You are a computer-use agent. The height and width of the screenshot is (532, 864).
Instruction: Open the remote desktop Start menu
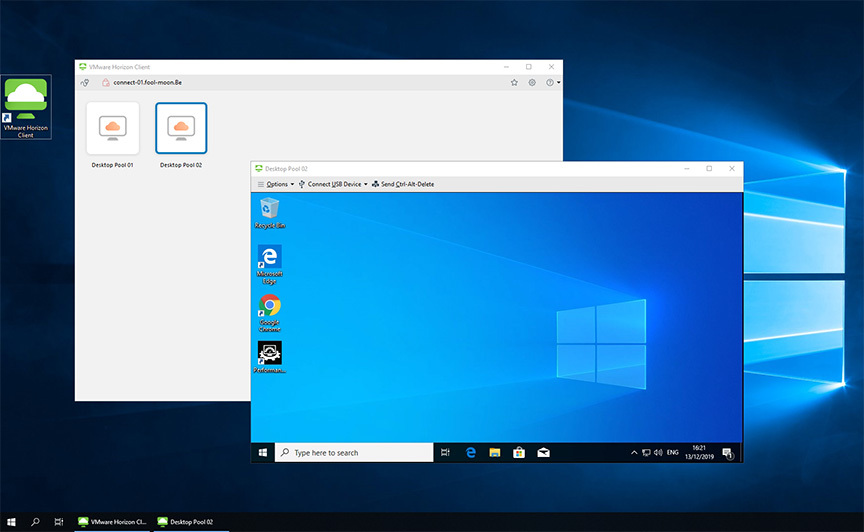click(263, 453)
